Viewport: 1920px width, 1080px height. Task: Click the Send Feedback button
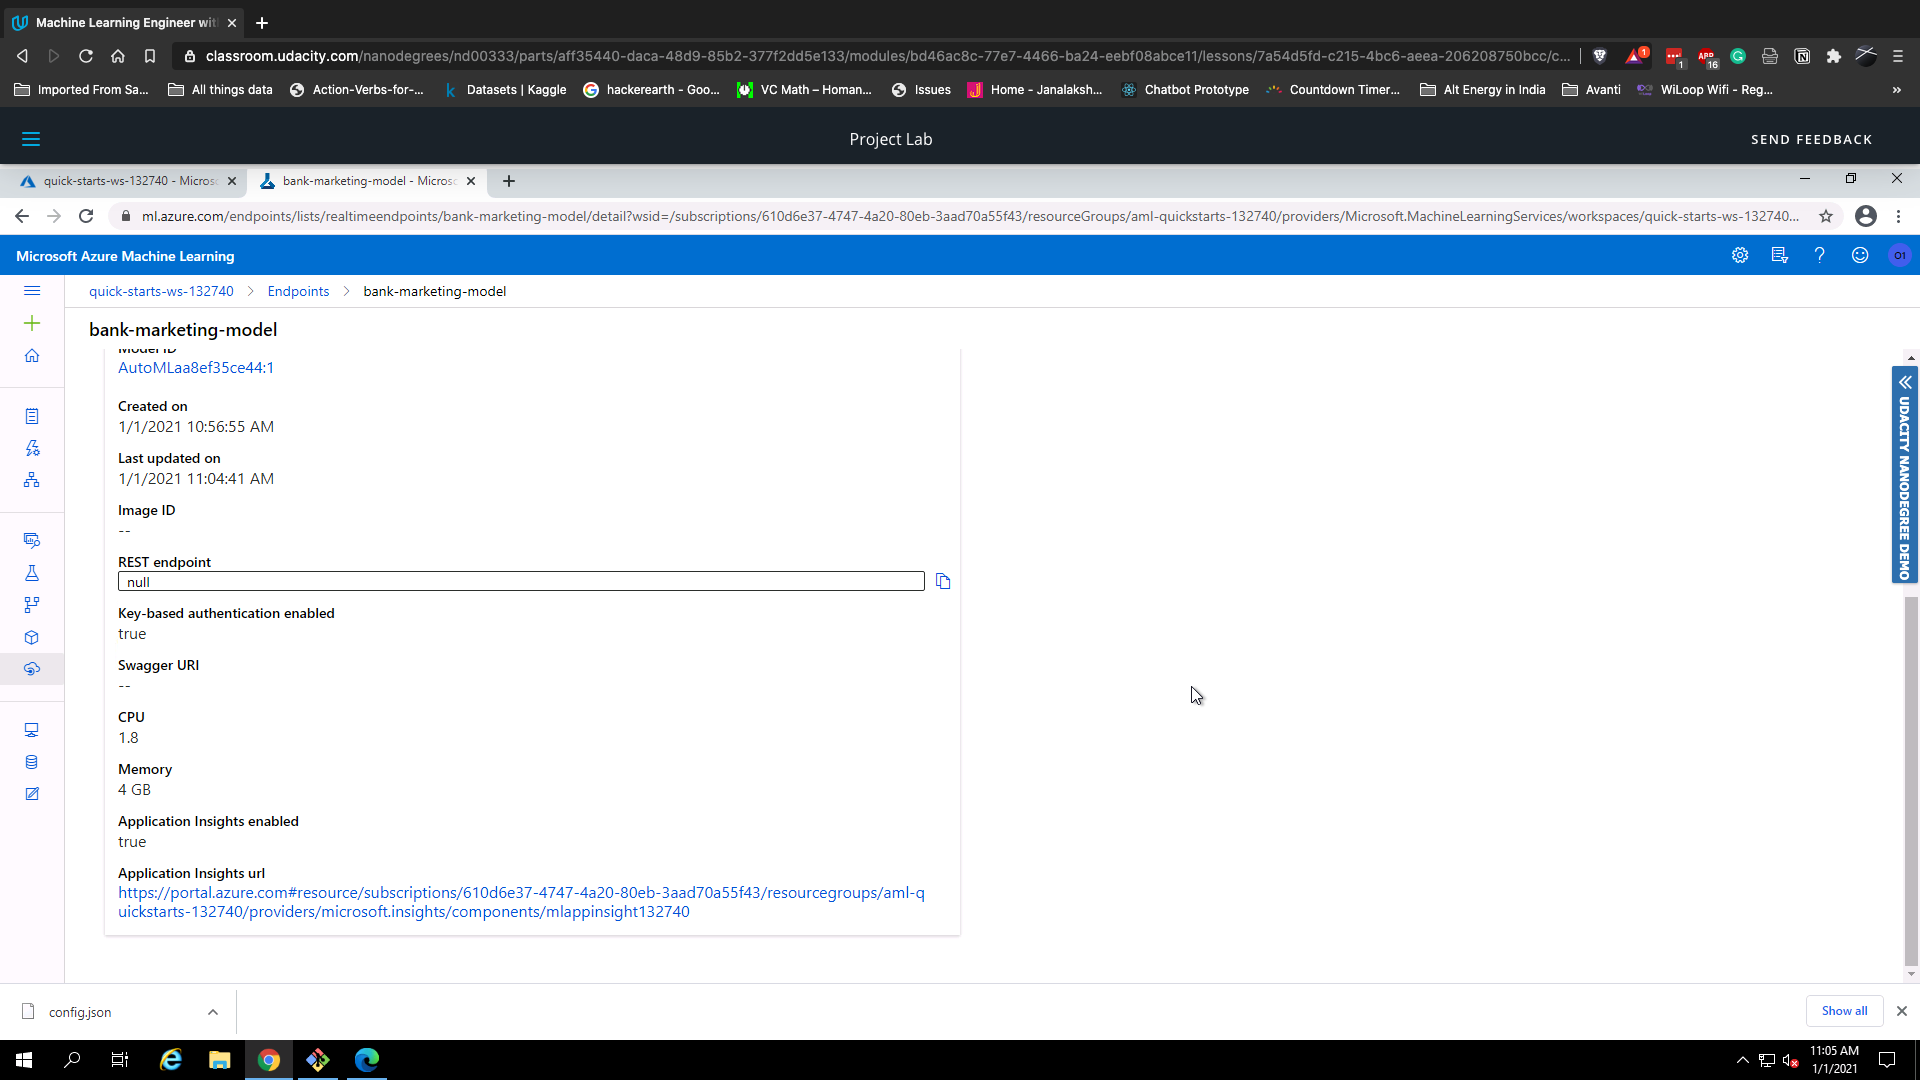tap(1811, 139)
